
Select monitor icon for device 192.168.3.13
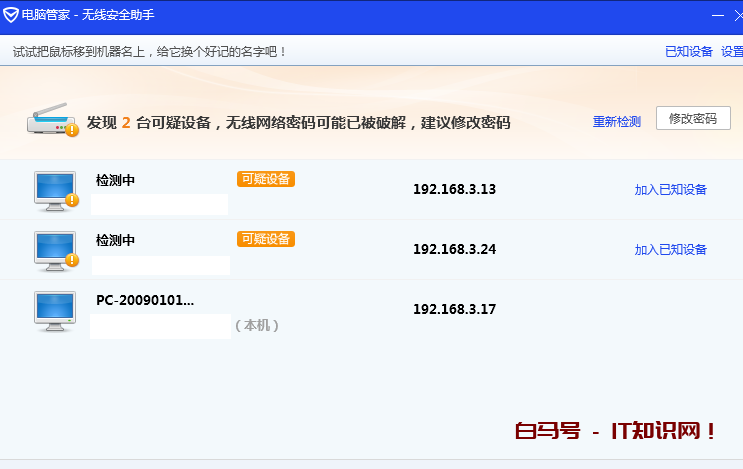pyautogui.click(x=55, y=189)
